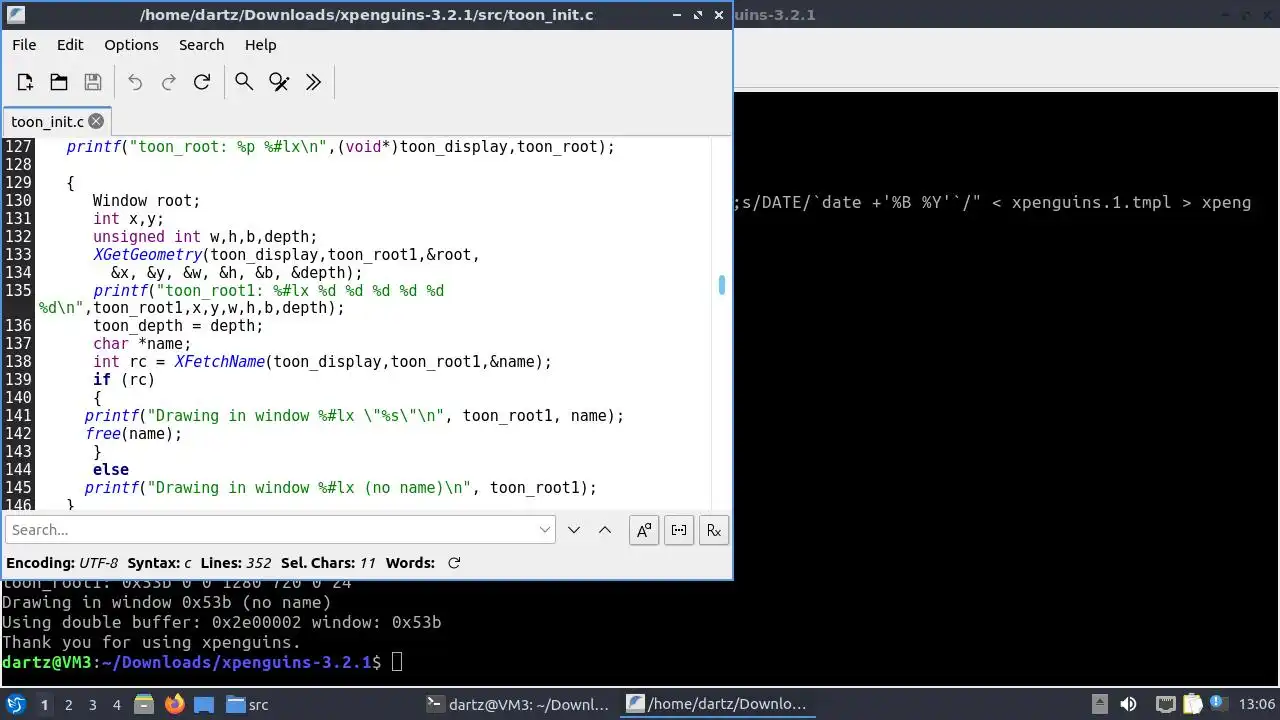Click the XFetchName call on line 138
The height and width of the screenshot is (720, 1280).
click(x=219, y=362)
